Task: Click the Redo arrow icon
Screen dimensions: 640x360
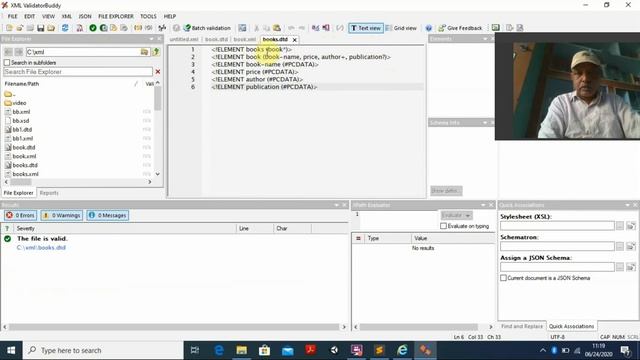Action: (302, 28)
